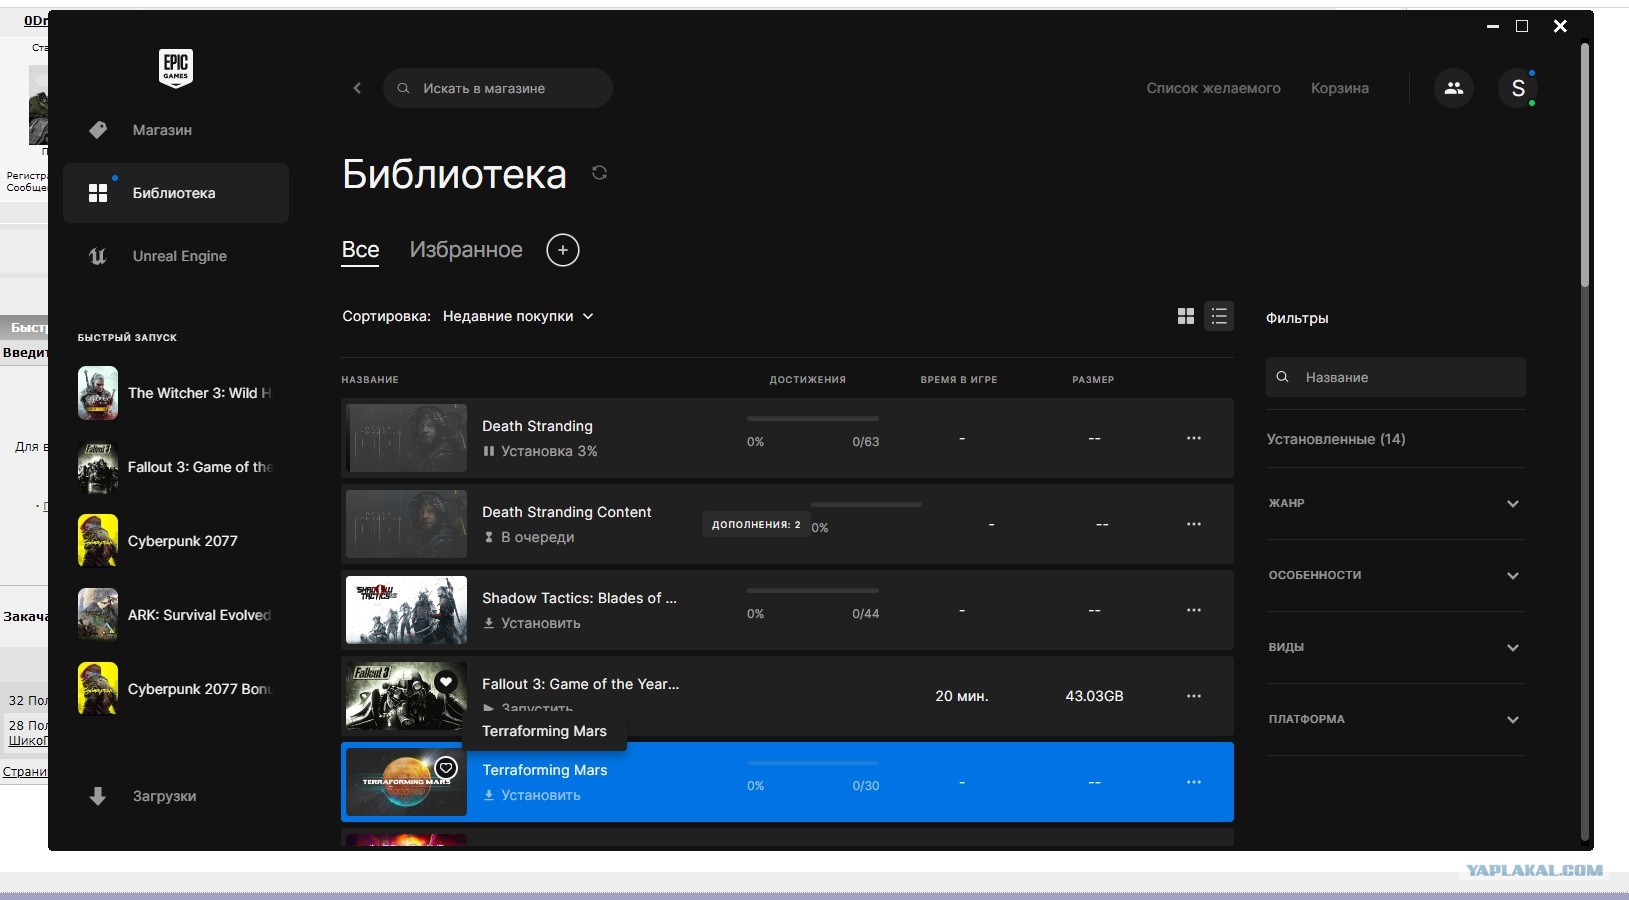The image size is (1629, 900).
Task: Launch Fallout 3 from quick launch
Action: (176, 467)
